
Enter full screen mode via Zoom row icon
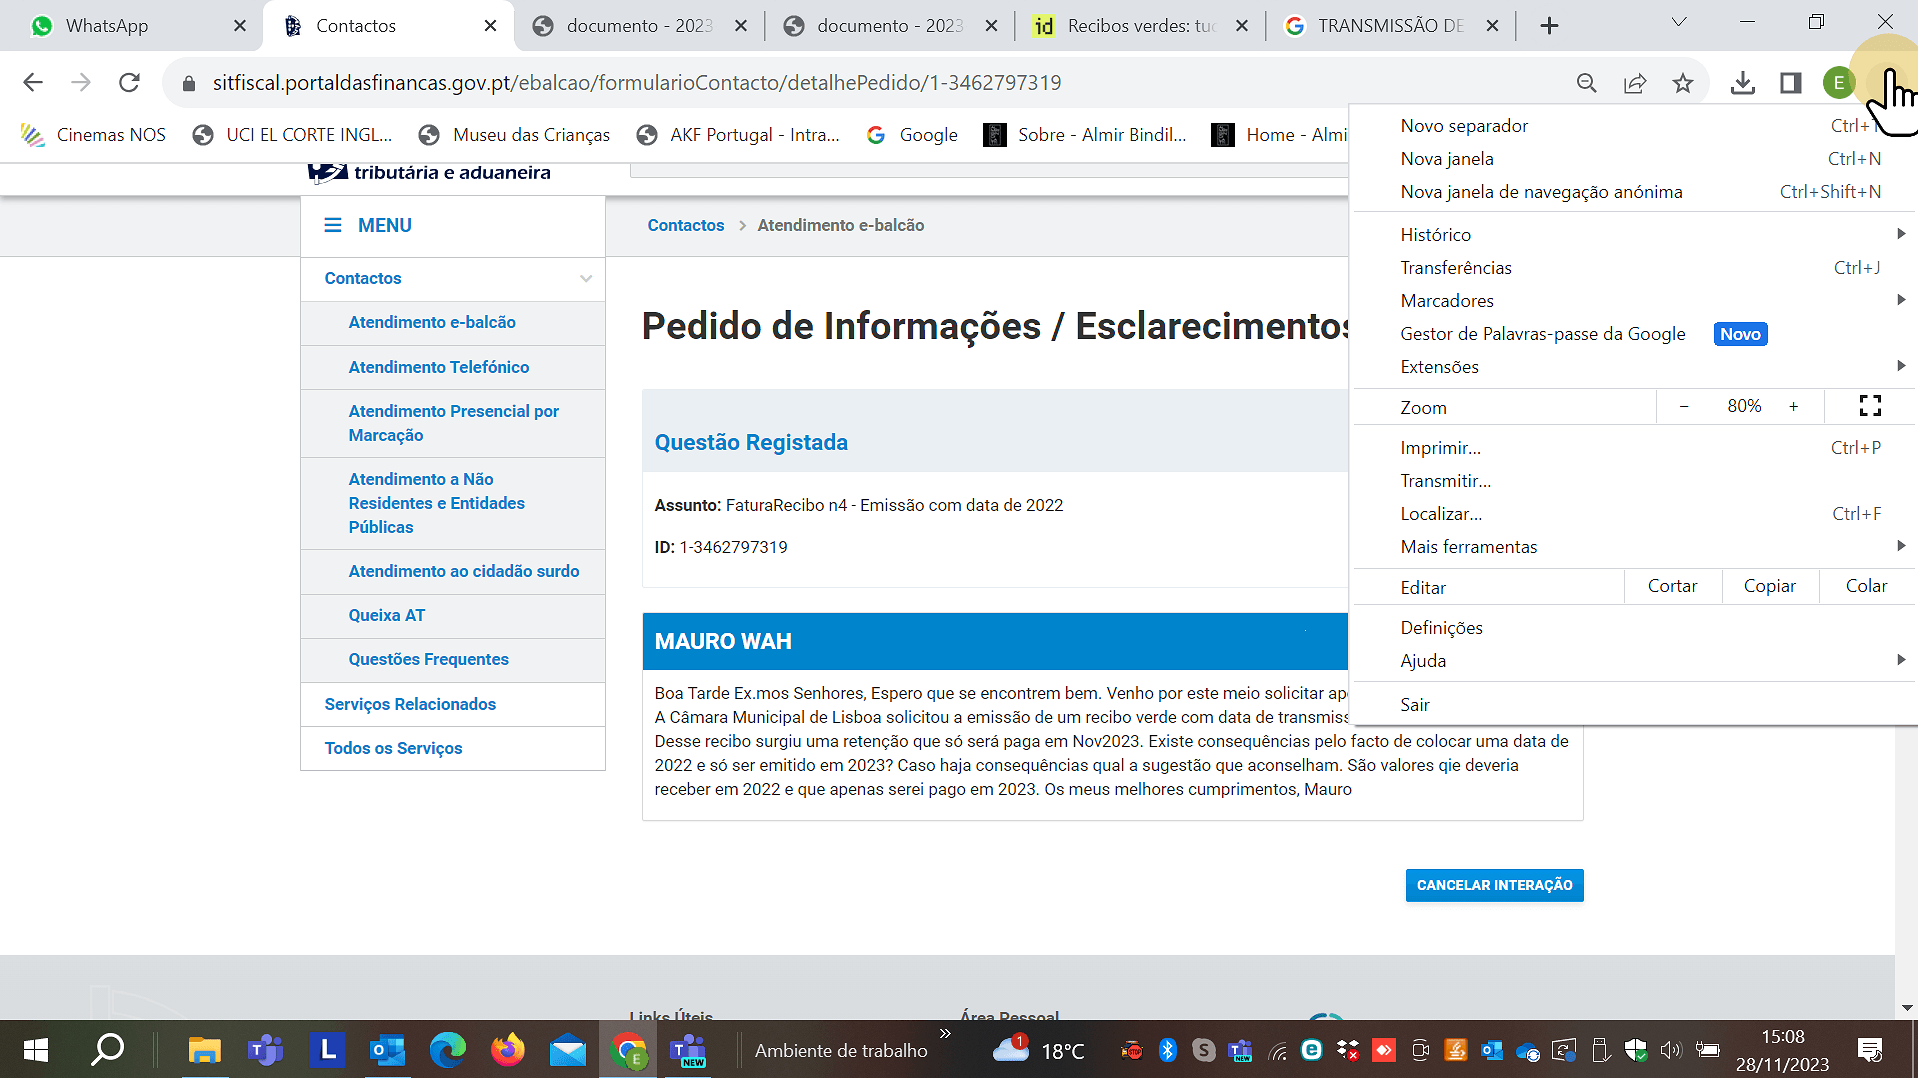[x=1869, y=406]
